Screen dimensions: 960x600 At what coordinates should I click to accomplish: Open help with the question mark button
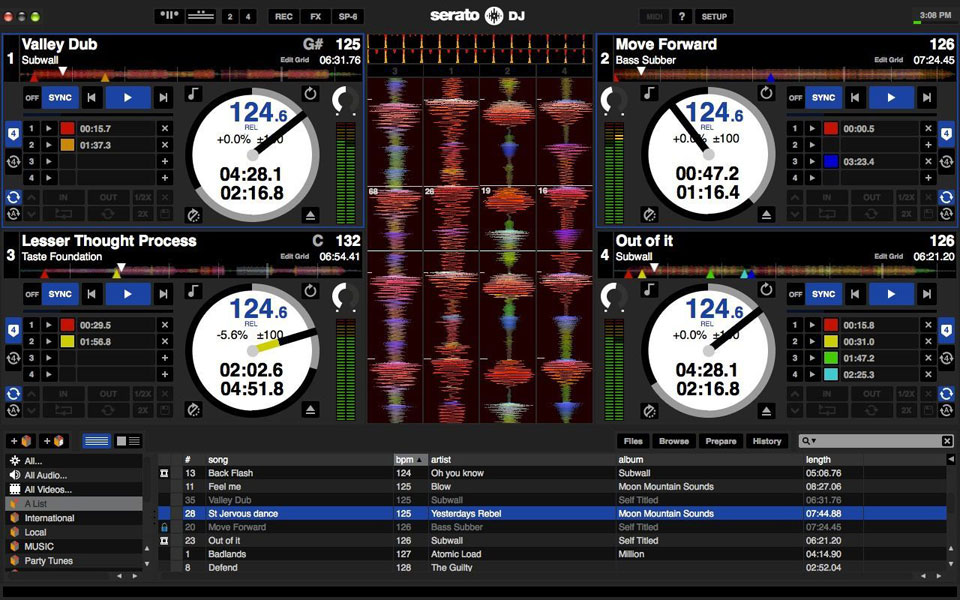681,17
